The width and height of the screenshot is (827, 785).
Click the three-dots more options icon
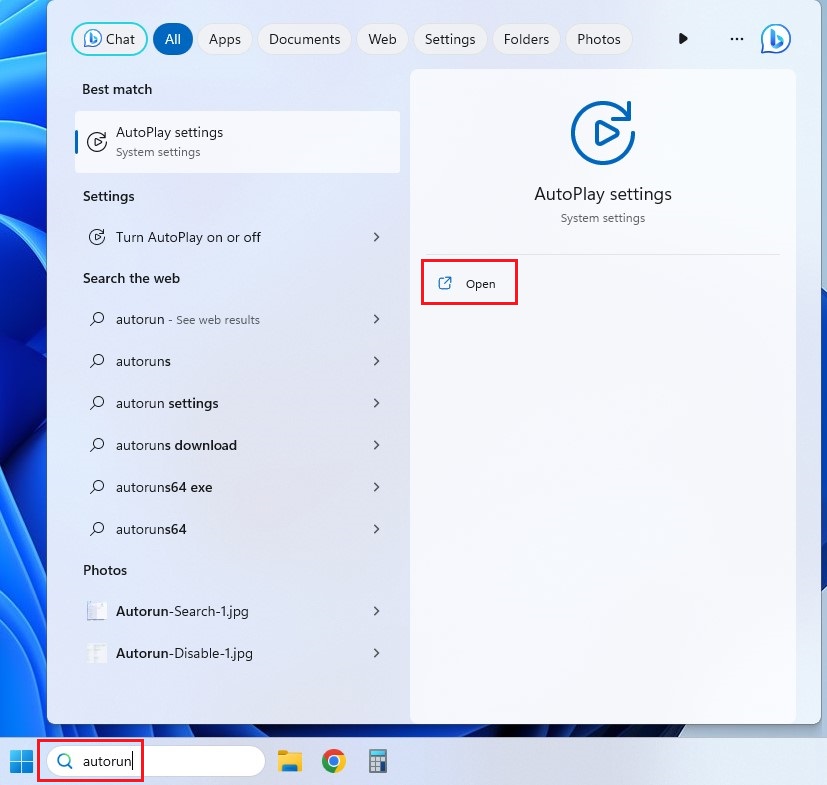[737, 39]
